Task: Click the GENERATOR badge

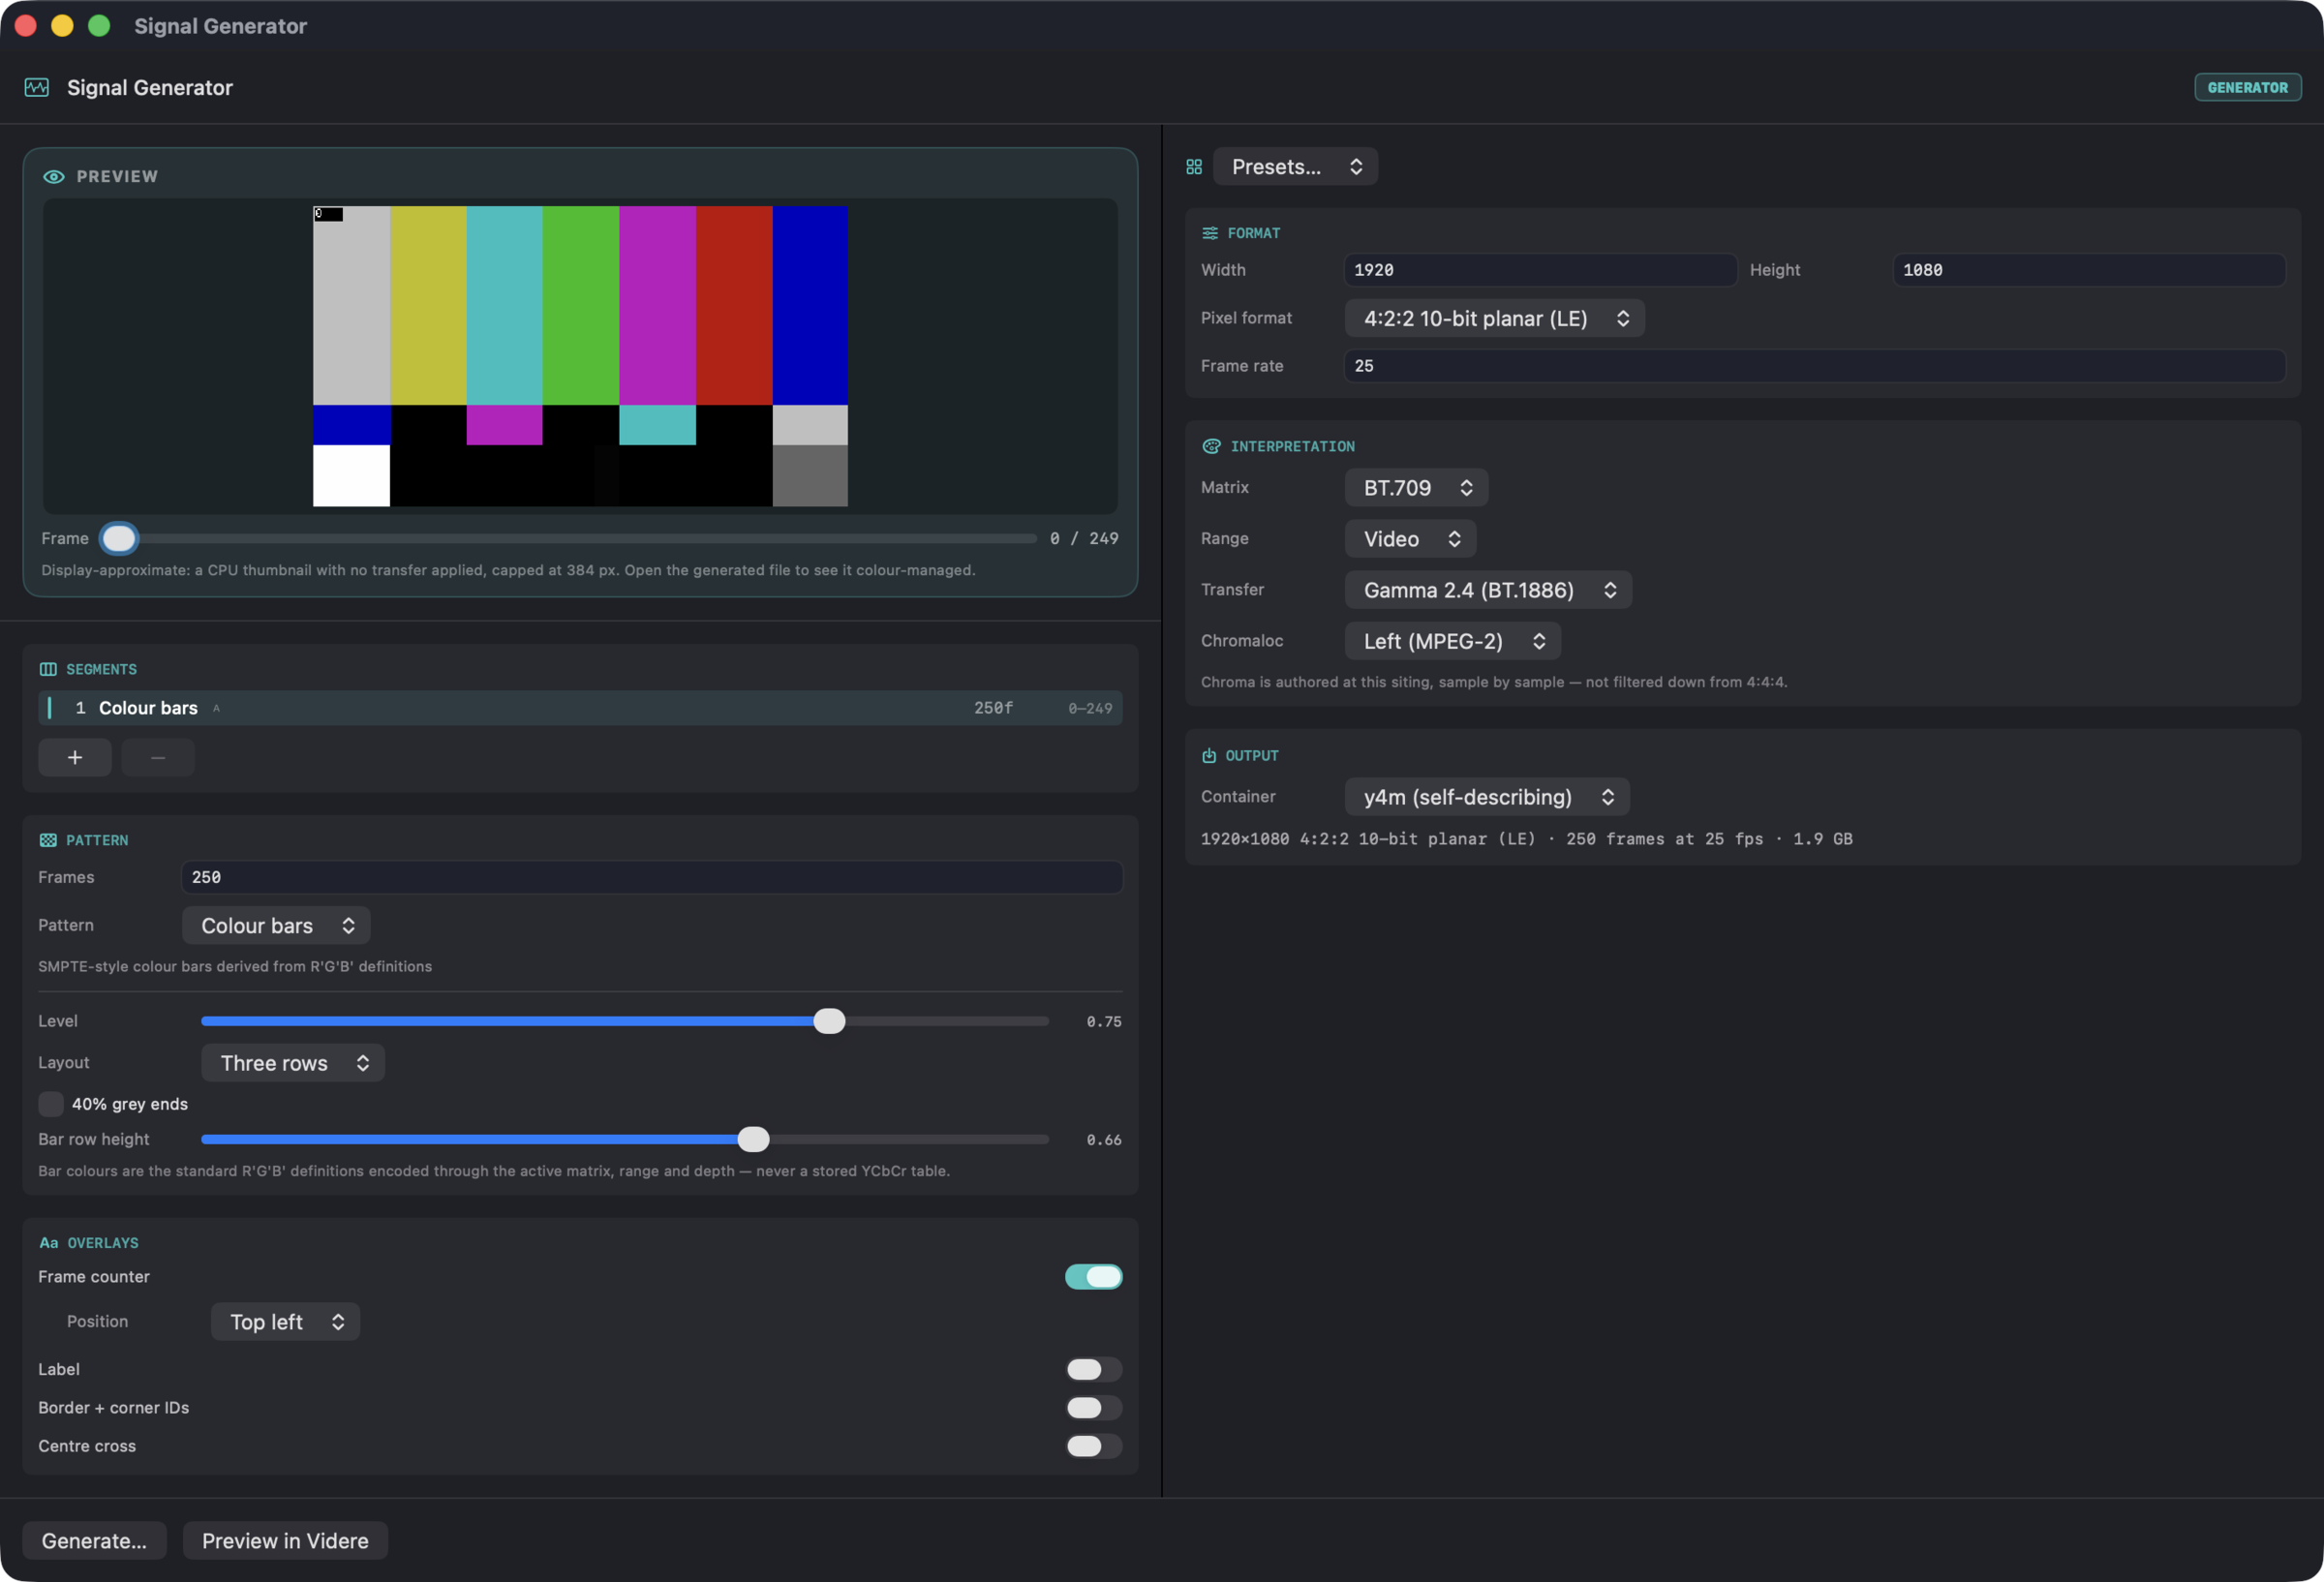Action: pyautogui.click(x=2247, y=87)
